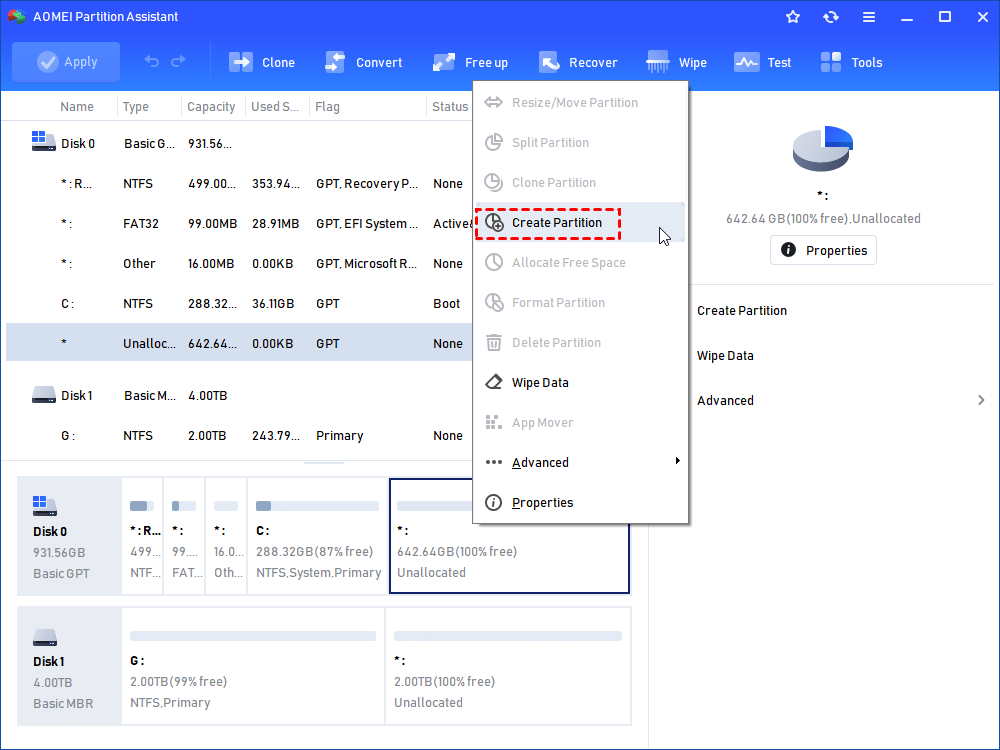The width and height of the screenshot is (1000, 750).
Task: Click the undo arrow icon
Action: pyautogui.click(x=152, y=61)
